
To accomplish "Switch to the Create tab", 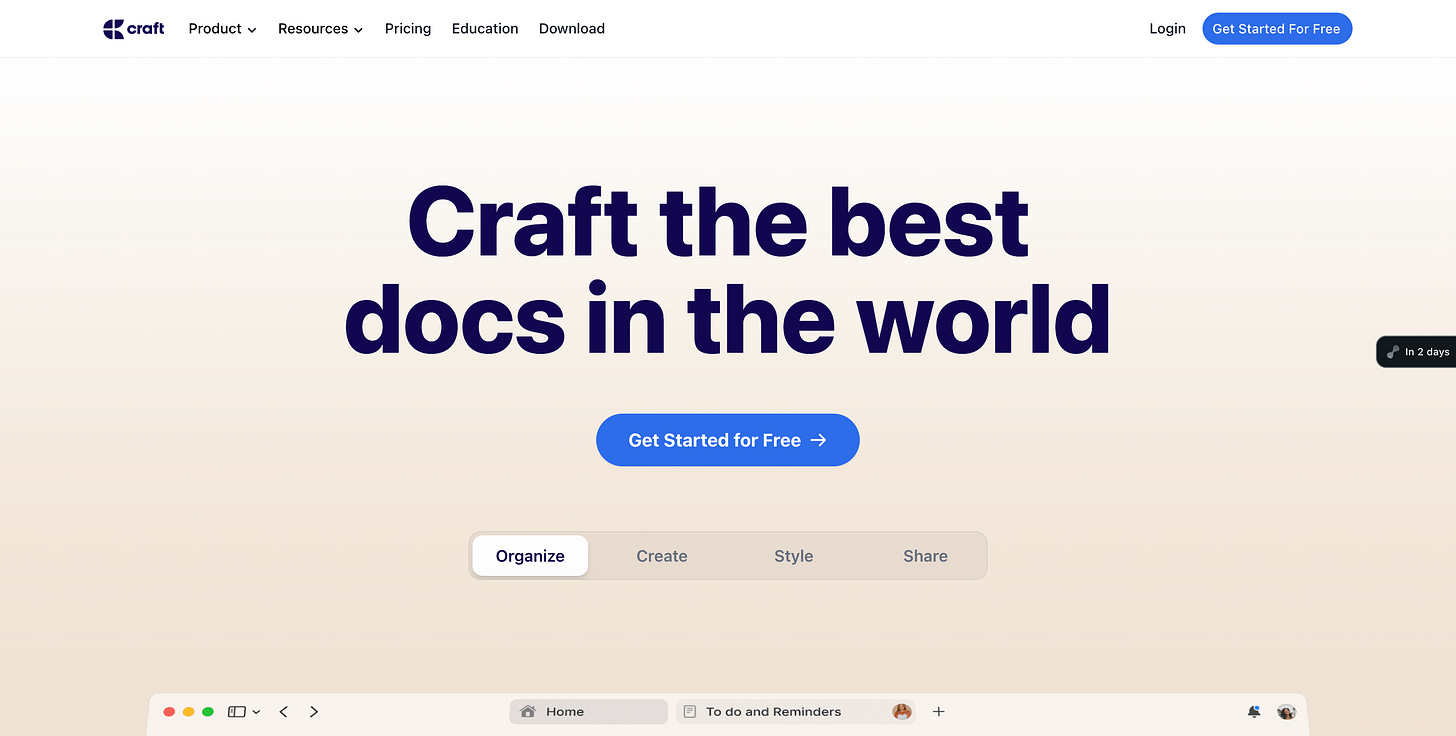I will pos(662,556).
